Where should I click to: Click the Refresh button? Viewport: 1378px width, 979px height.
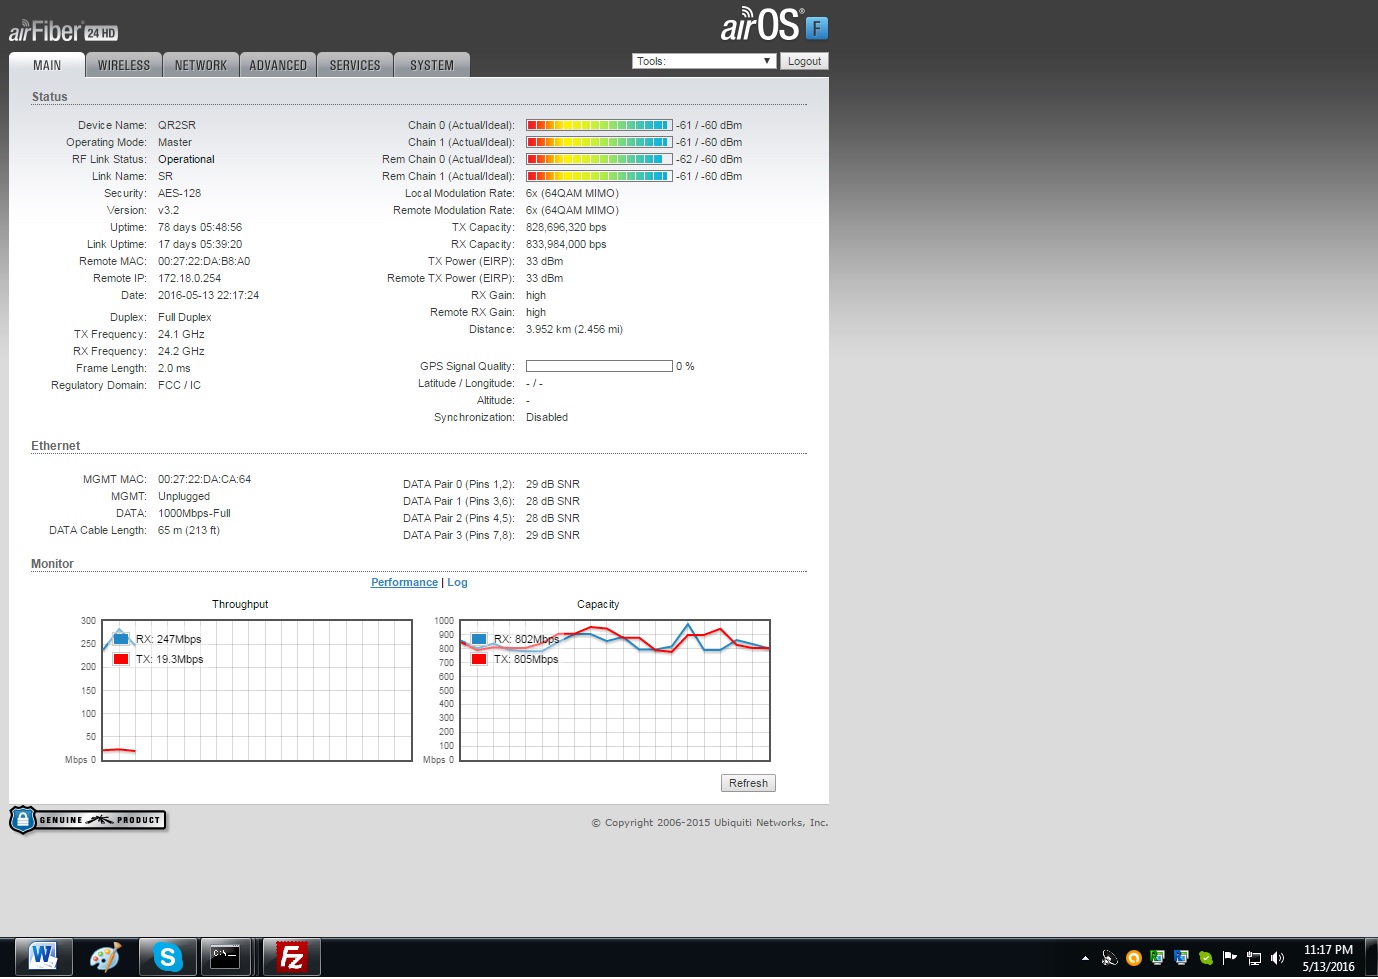point(748,783)
